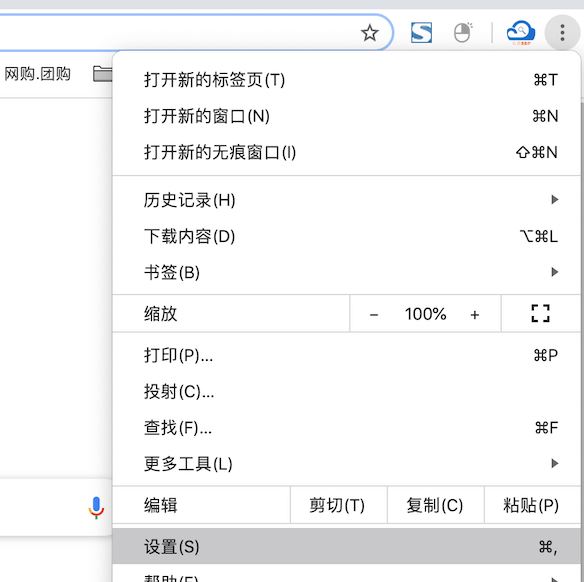Image resolution: width=584 pixels, height=582 pixels.
Task: Open the blue cloud search extension
Action: (x=521, y=33)
